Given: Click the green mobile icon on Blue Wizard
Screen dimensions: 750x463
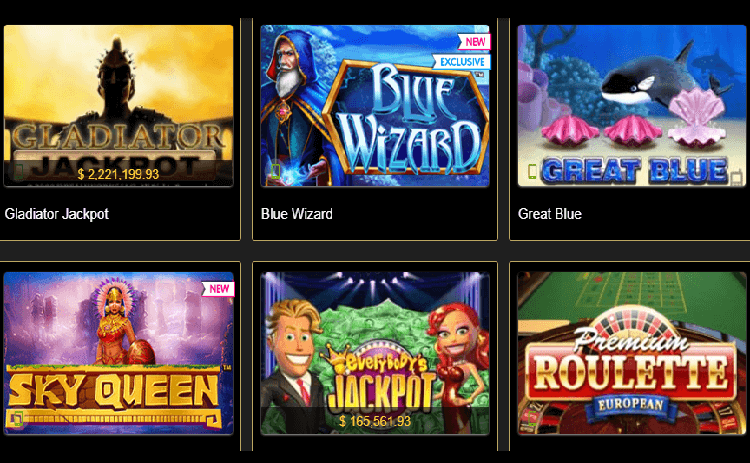Looking at the screenshot, I should pos(276,171).
